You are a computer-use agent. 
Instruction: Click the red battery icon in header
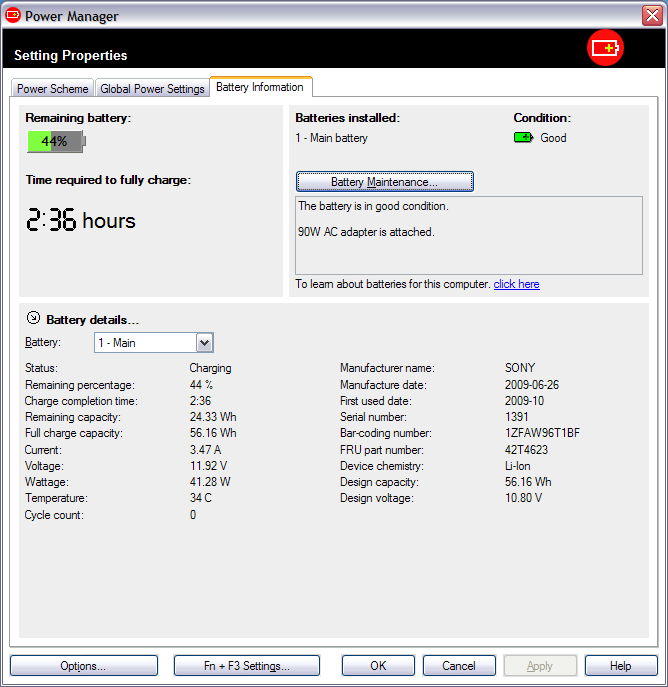tap(605, 48)
